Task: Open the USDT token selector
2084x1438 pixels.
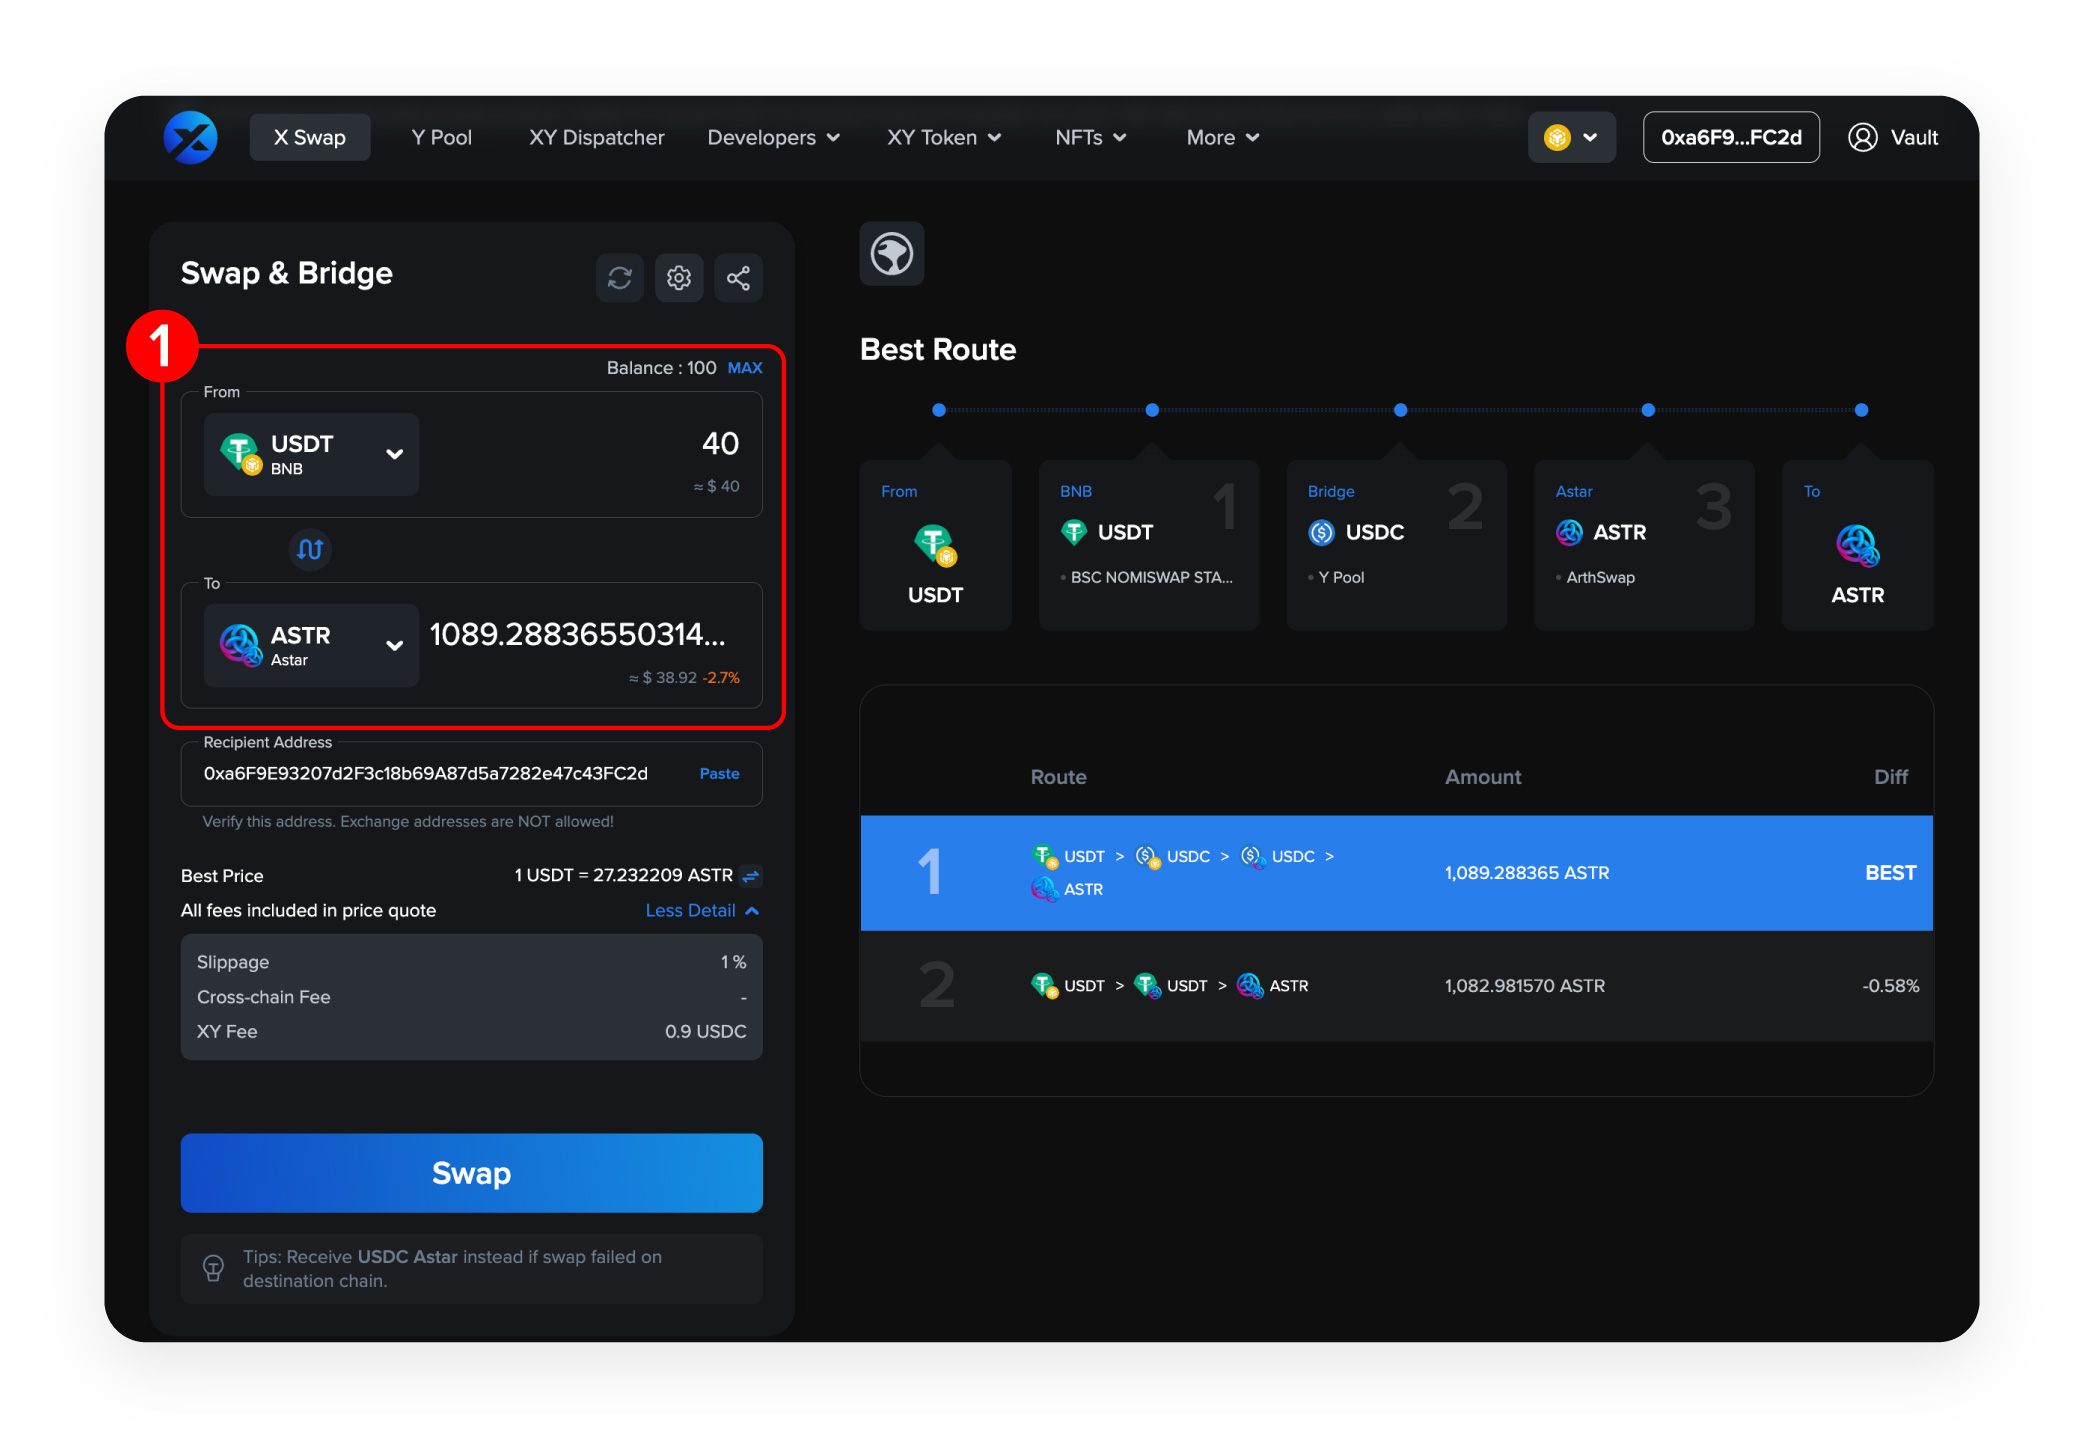Action: point(310,454)
